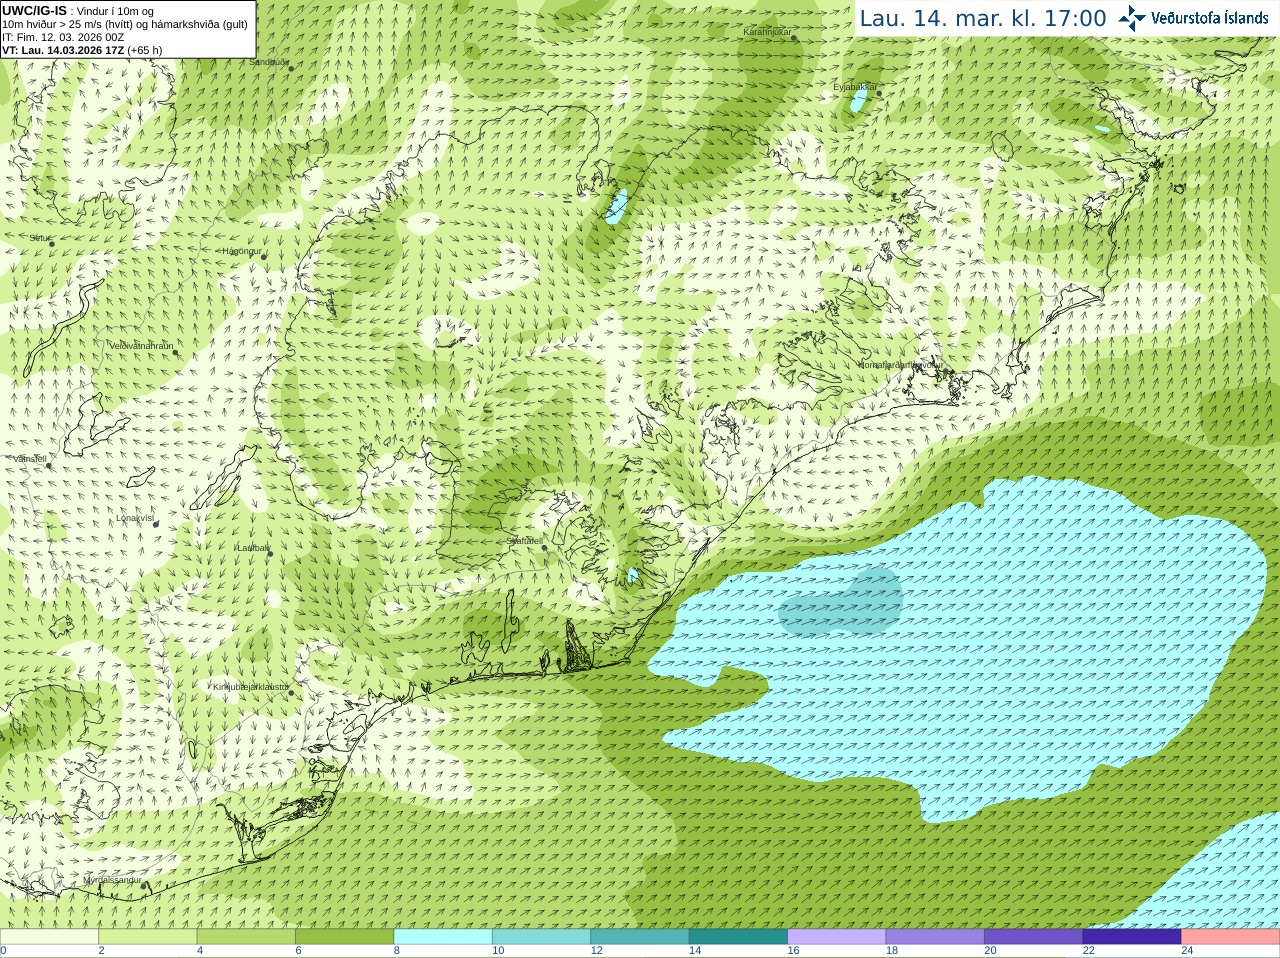Click the legend tick number '12'

point(596,951)
